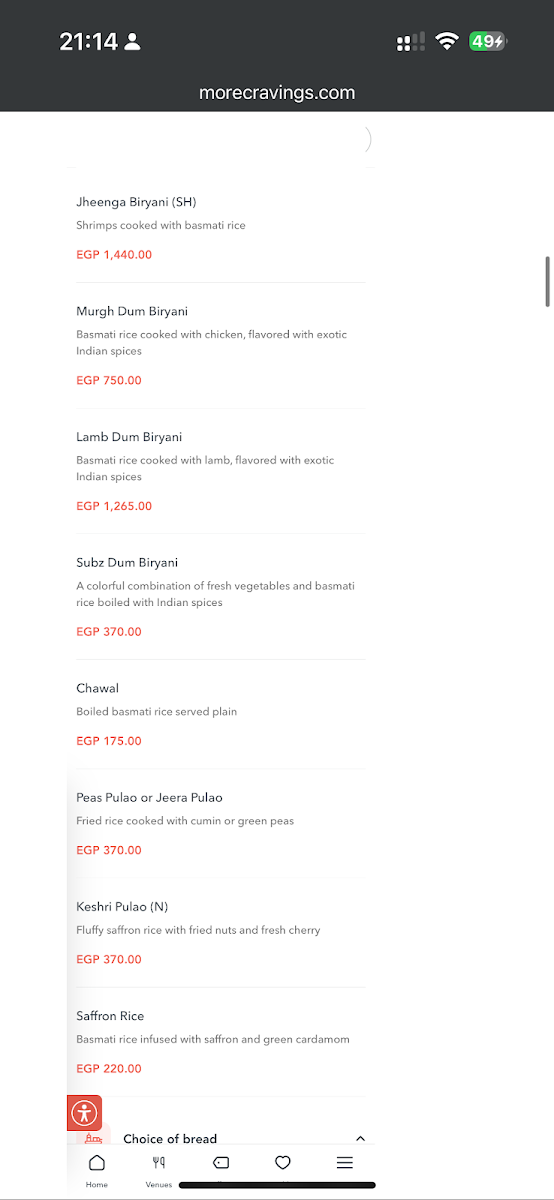The image size is (554, 1200).
Task: Choose Subz Dum Biryani item
Action: (x=221, y=597)
